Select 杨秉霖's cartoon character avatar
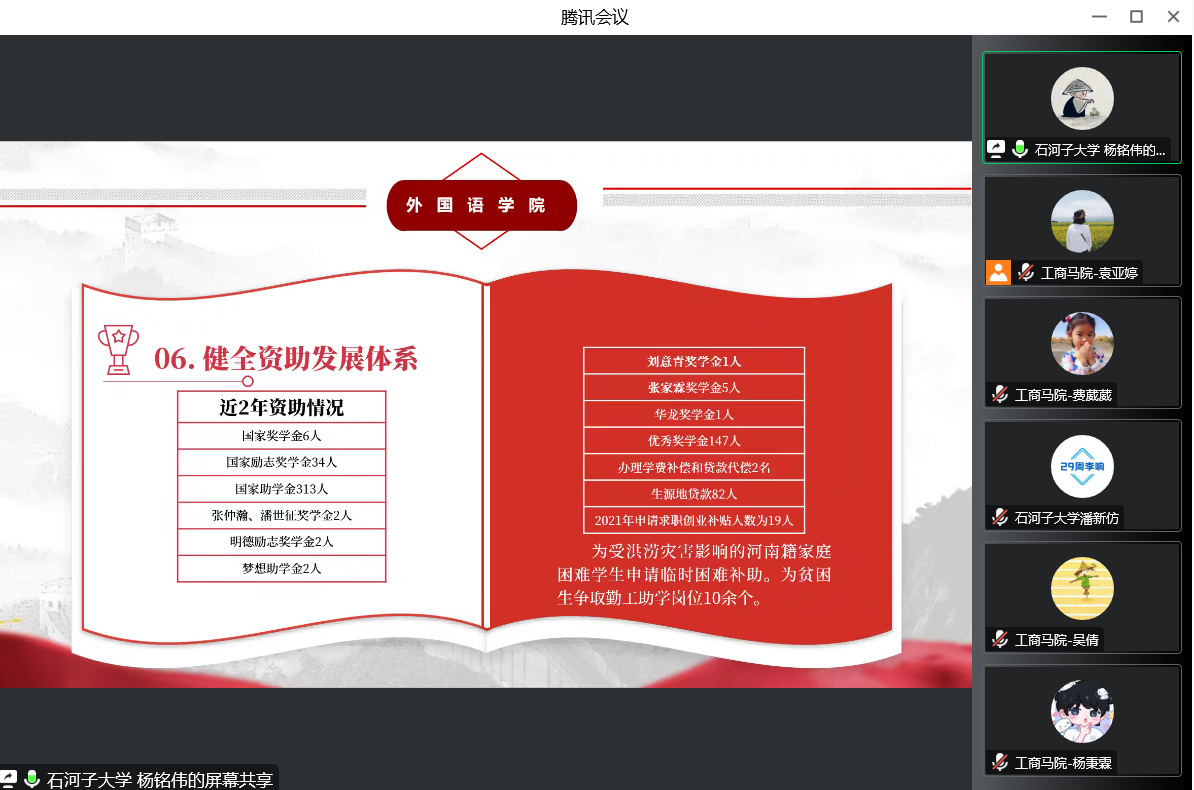The height and width of the screenshot is (790, 1194). click(1082, 712)
